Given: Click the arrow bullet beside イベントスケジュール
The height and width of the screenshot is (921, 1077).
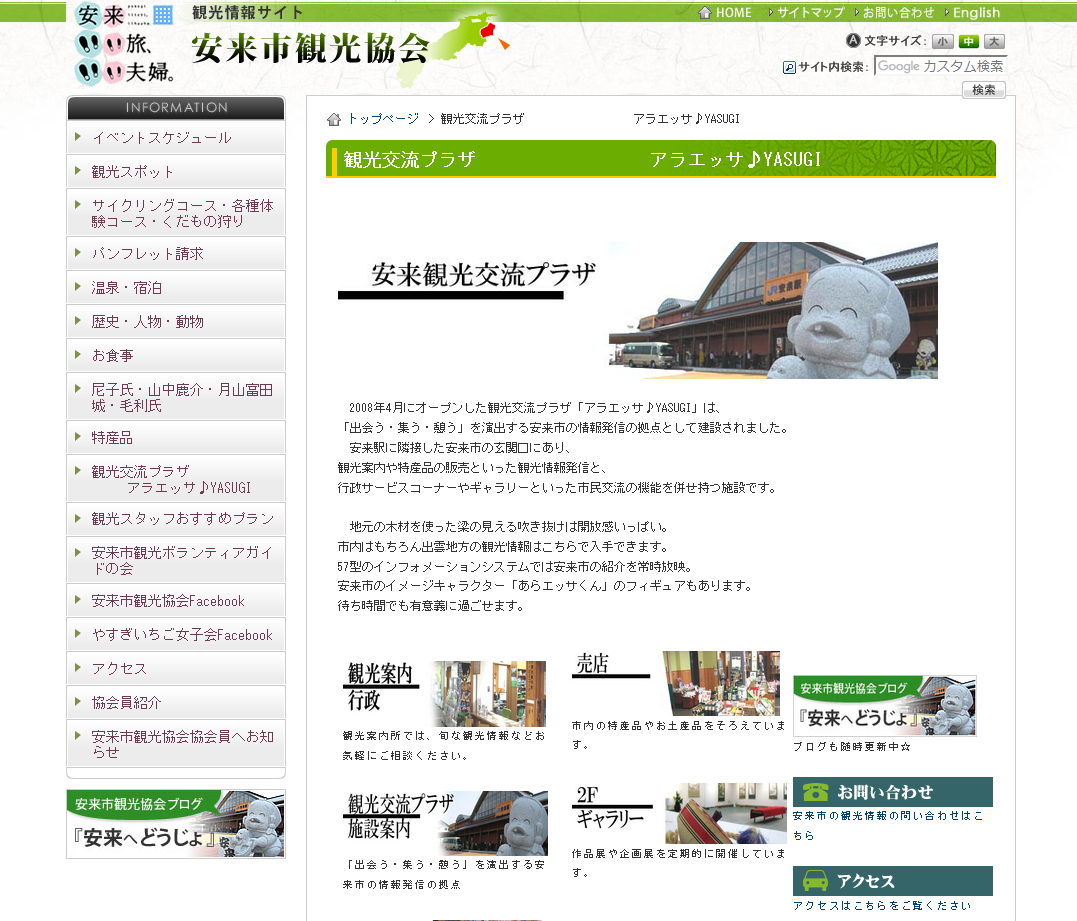Looking at the screenshot, I should tap(78, 137).
